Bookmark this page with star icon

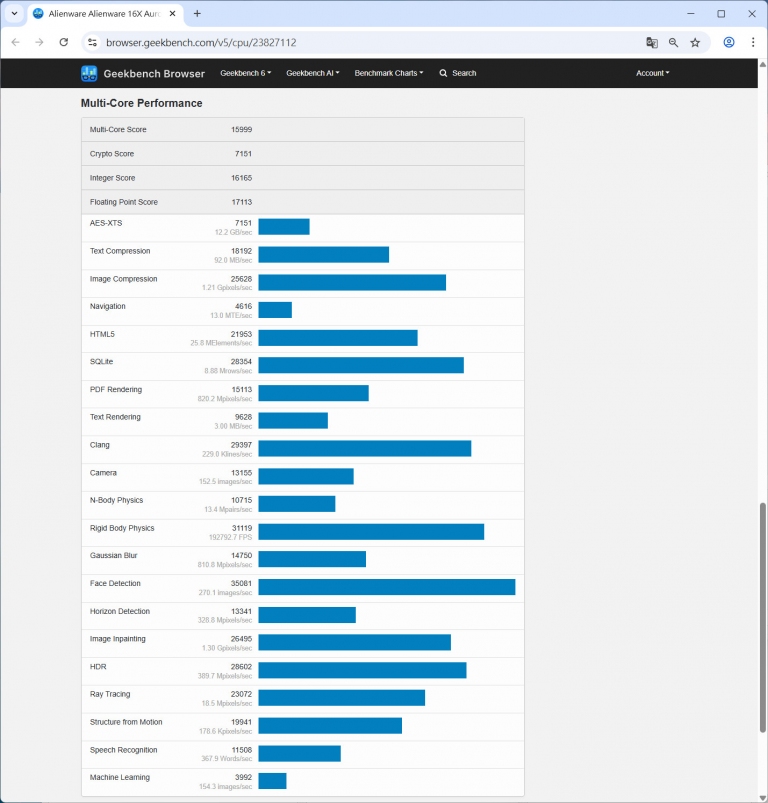[x=695, y=43]
